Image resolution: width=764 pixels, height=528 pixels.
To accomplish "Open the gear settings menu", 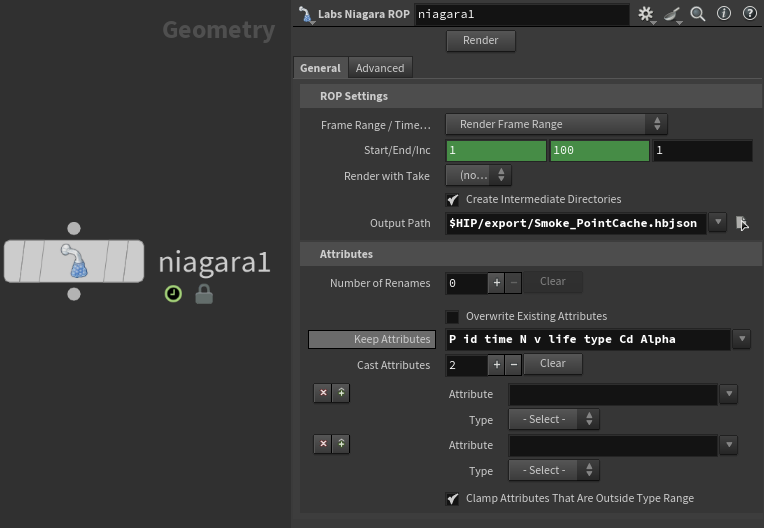I will coord(647,14).
